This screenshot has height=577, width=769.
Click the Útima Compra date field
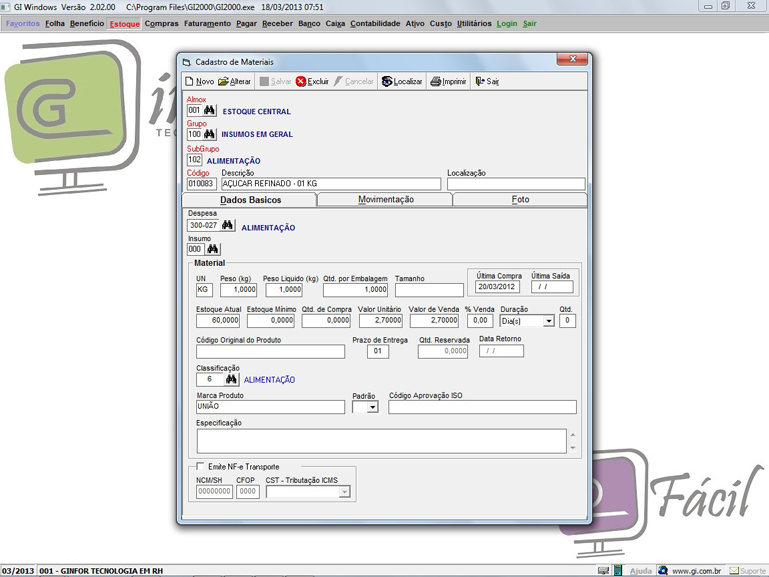click(x=497, y=287)
